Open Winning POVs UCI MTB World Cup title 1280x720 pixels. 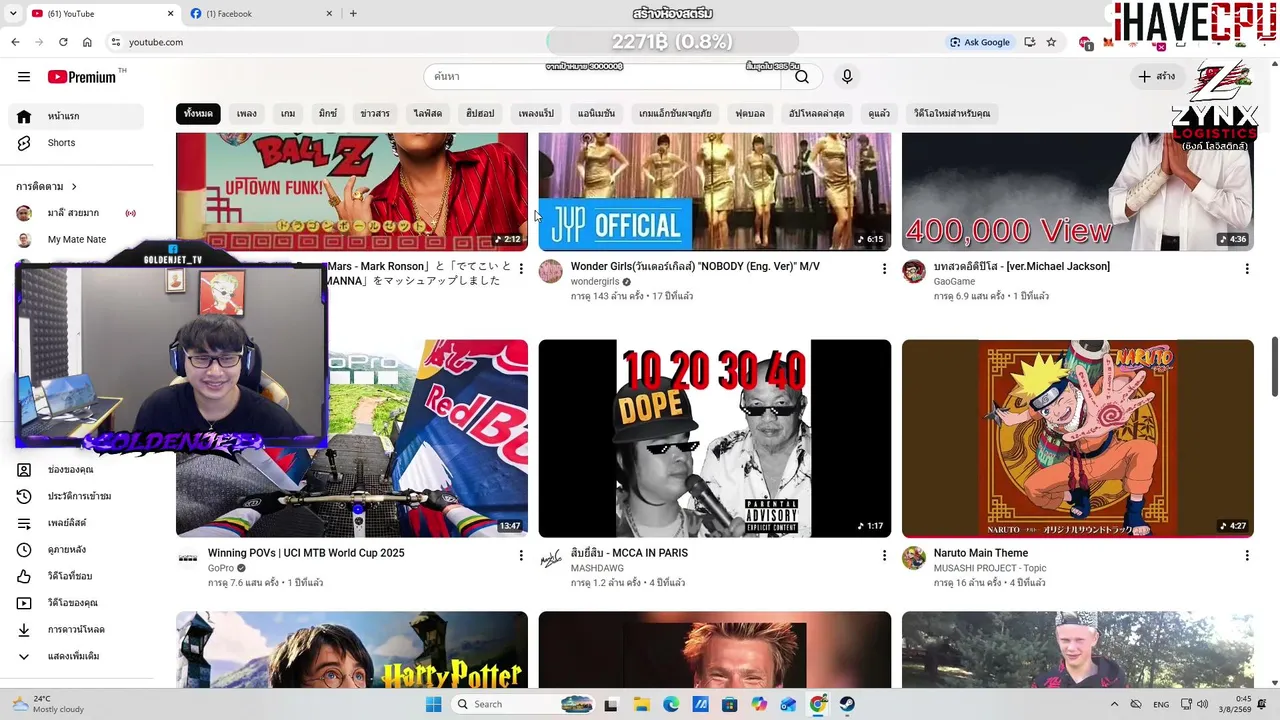coord(306,553)
